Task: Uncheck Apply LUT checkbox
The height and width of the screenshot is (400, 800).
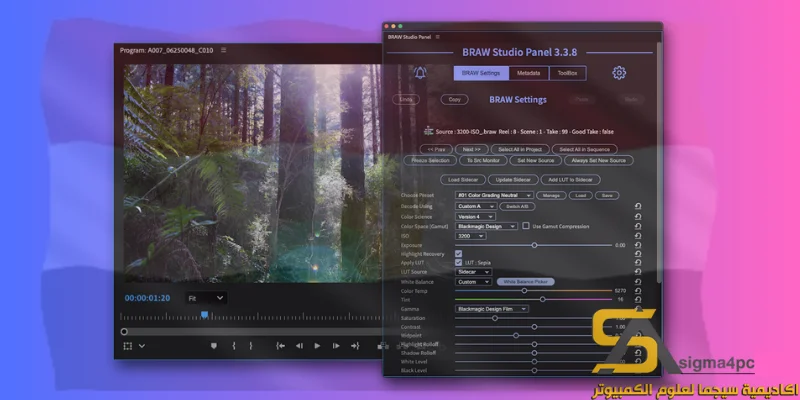Action: pos(459,263)
